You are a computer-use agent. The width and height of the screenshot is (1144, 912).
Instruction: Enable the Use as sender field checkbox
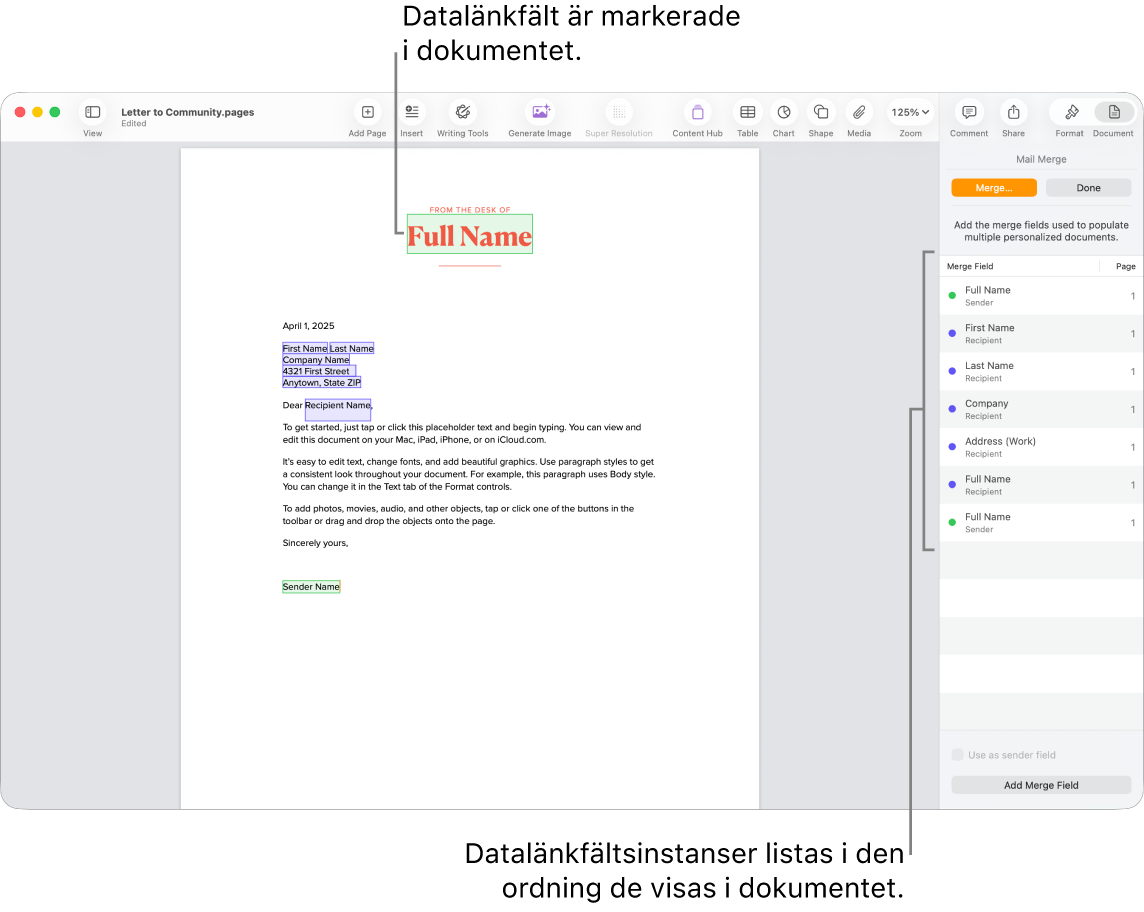tap(957, 755)
